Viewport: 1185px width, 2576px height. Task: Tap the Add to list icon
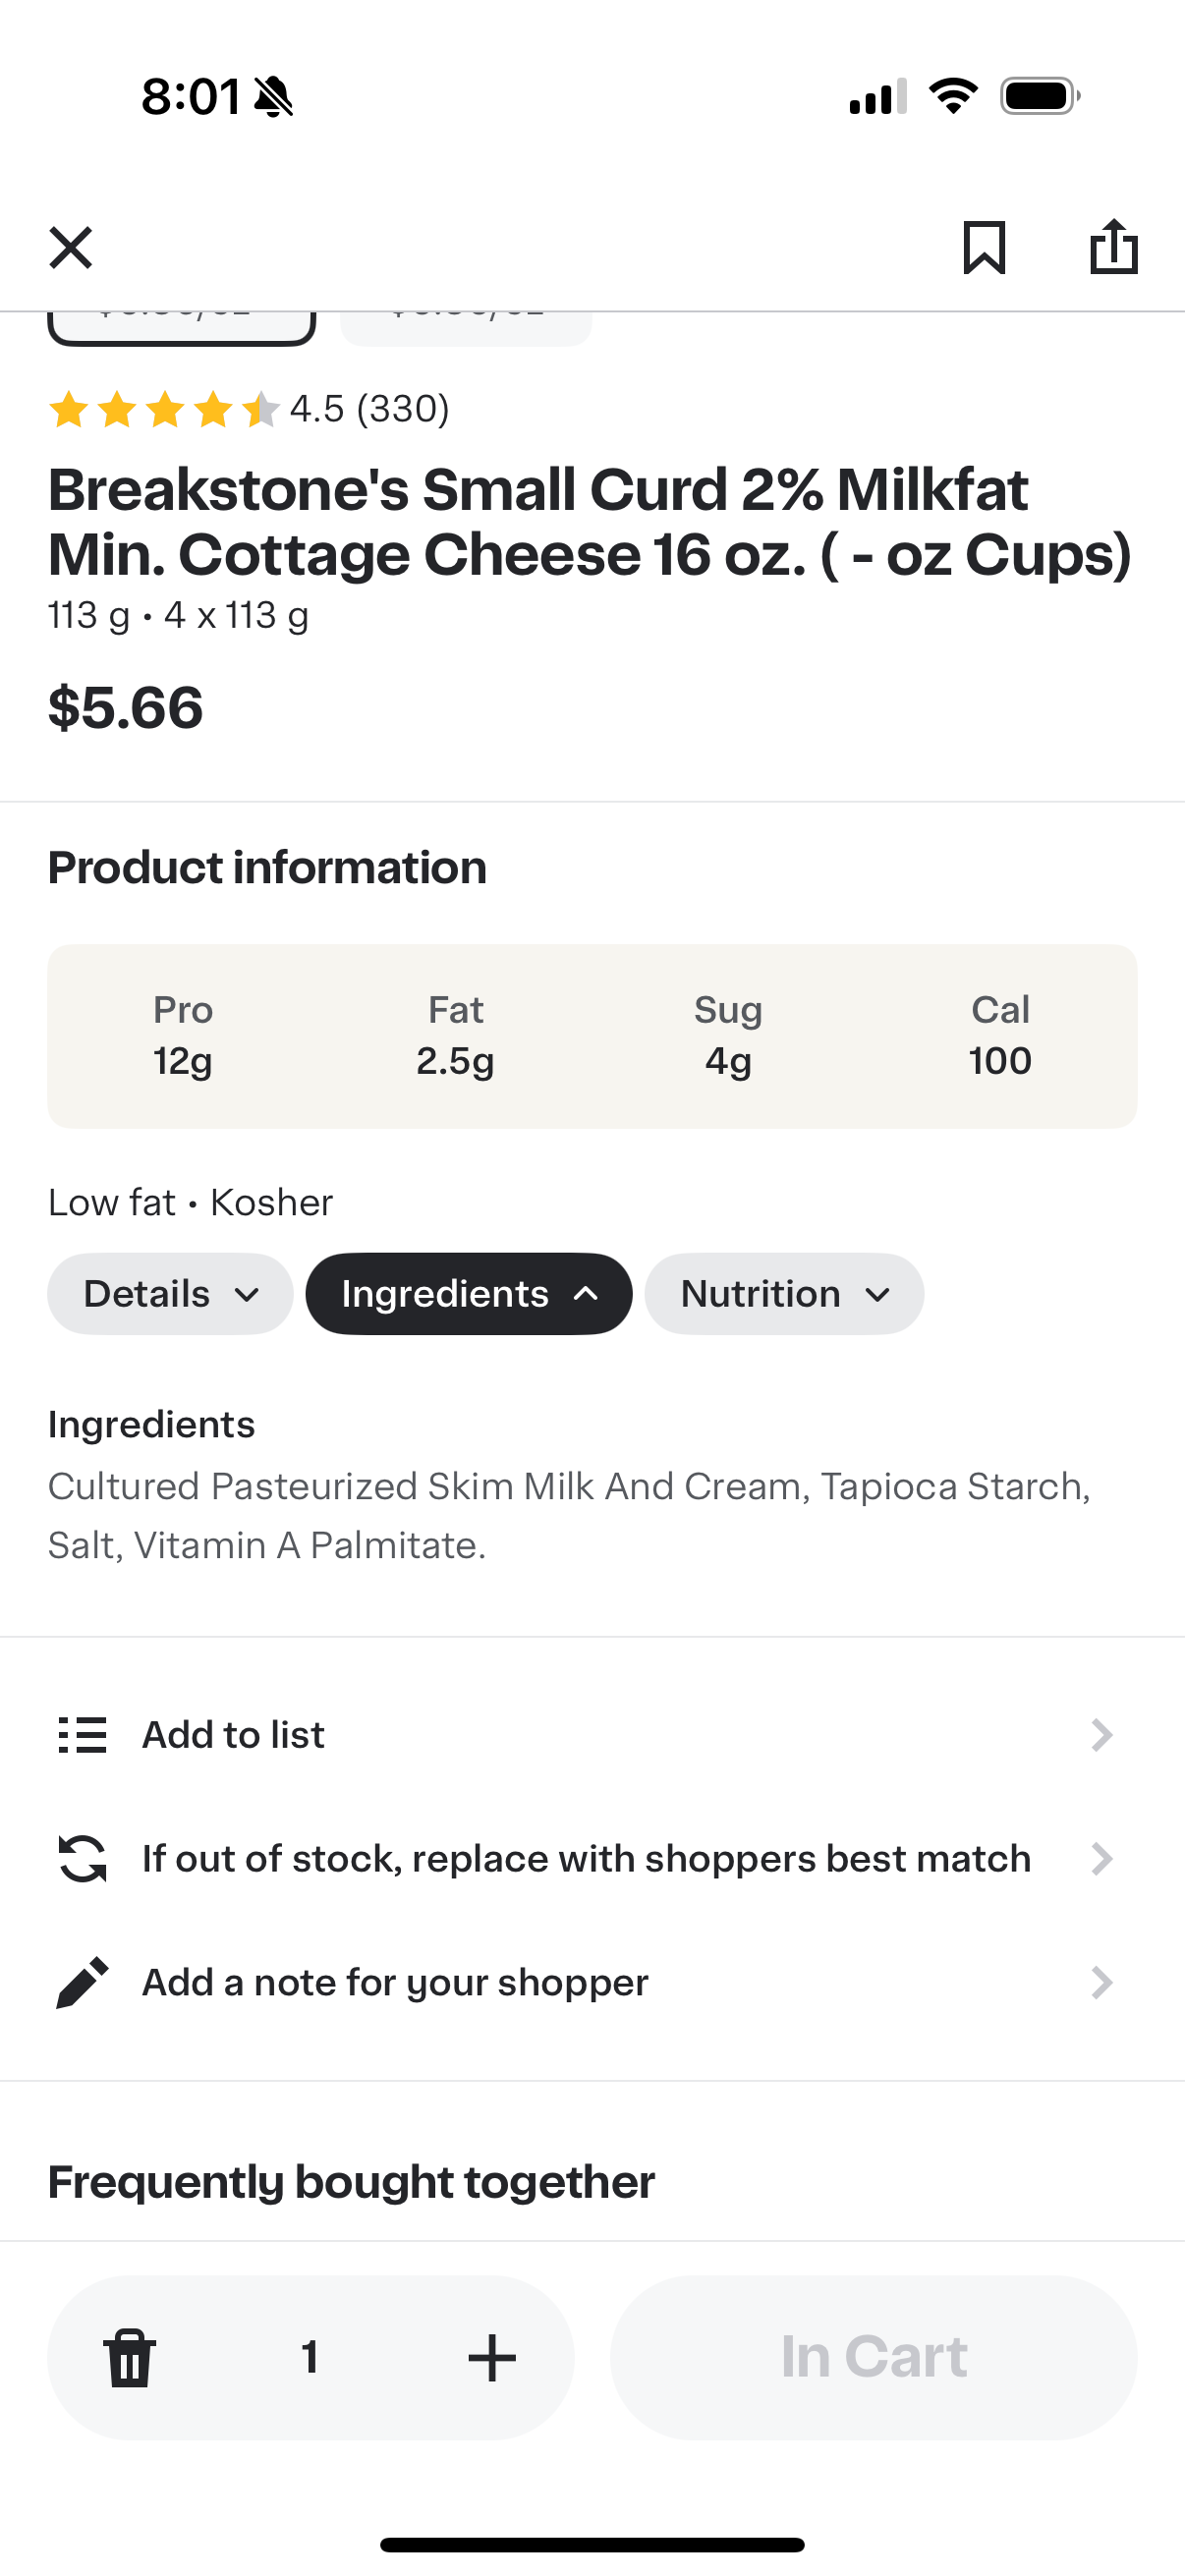coord(82,1735)
